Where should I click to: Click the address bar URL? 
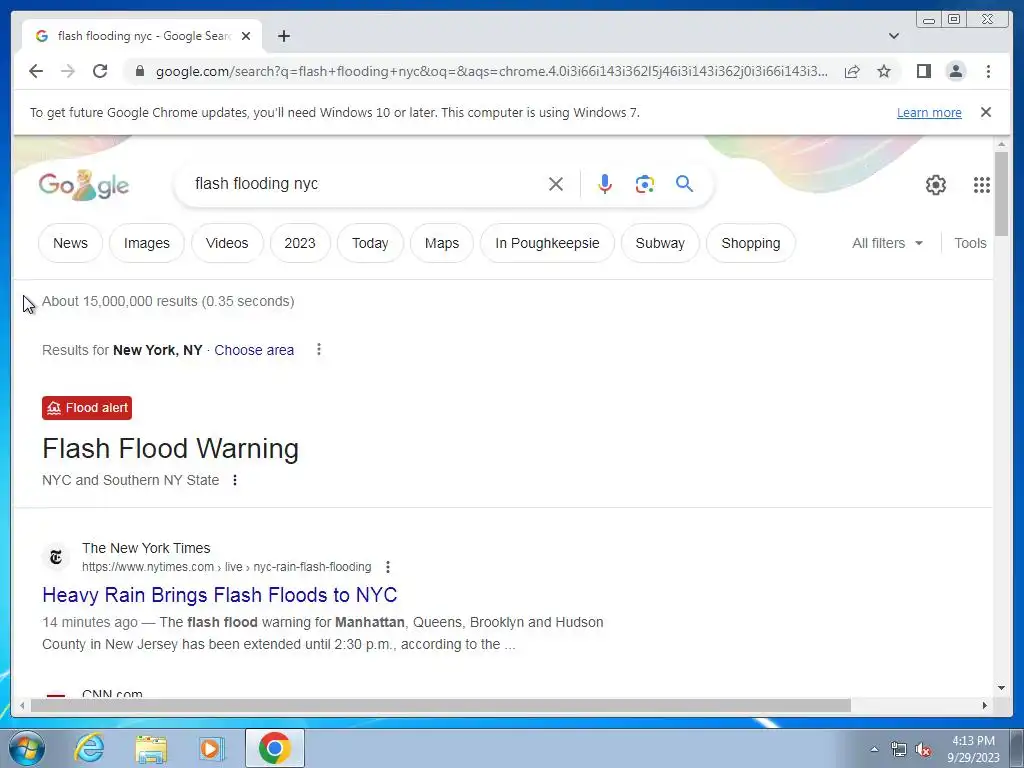[491, 71]
